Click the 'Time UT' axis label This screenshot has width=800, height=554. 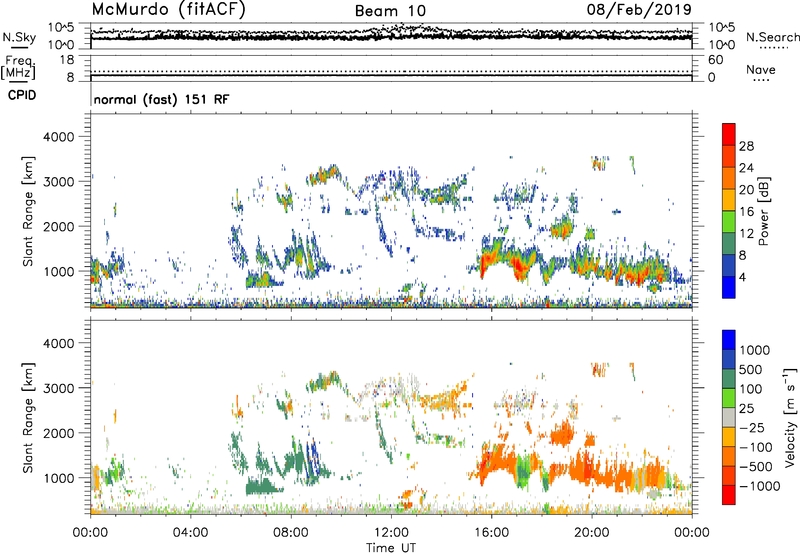click(391, 548)
